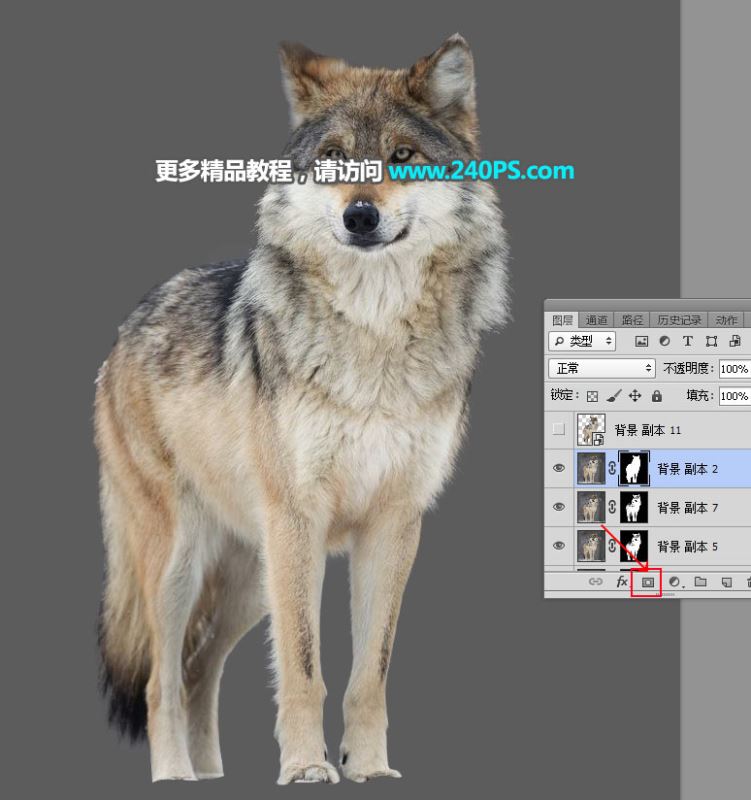The image size is (751, 800).
Task: Click mask link icon on 背景 副本 2
Action: pos(612,468)
